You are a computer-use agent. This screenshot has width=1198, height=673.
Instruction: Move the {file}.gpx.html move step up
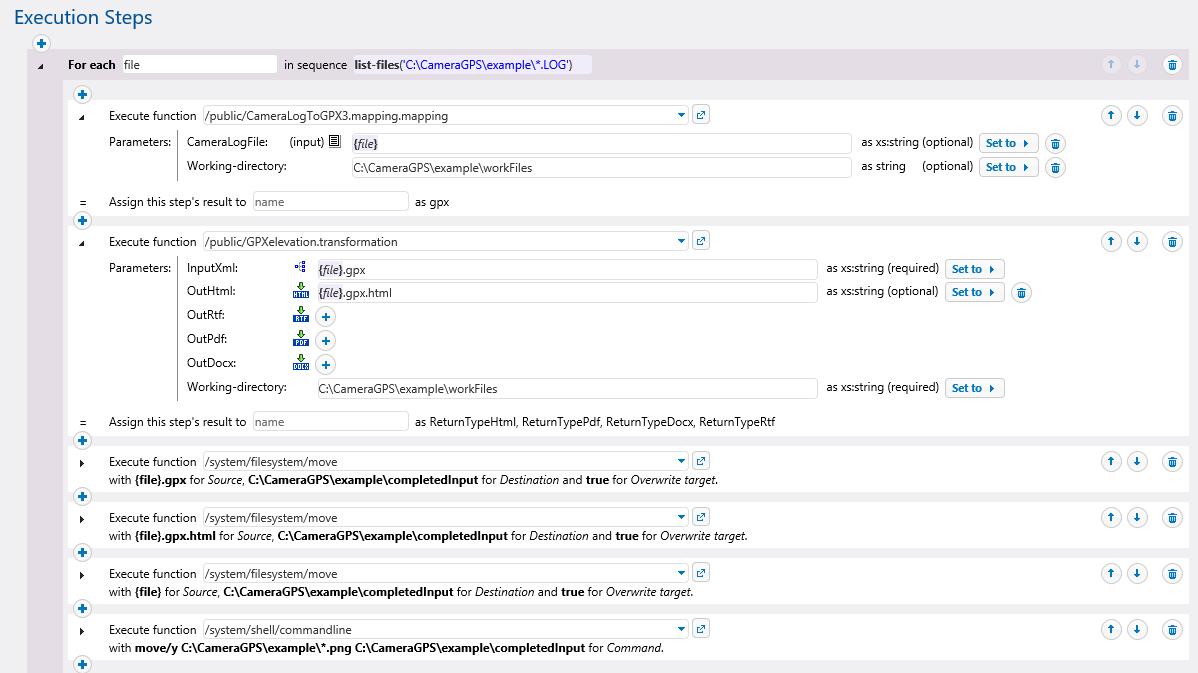pos(1111,517)
